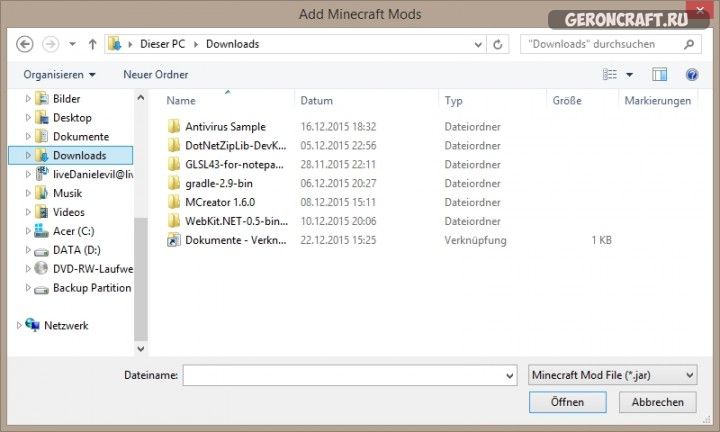Expand the Acer (C:) drive node
720x432 pixels.
[27, 231]
